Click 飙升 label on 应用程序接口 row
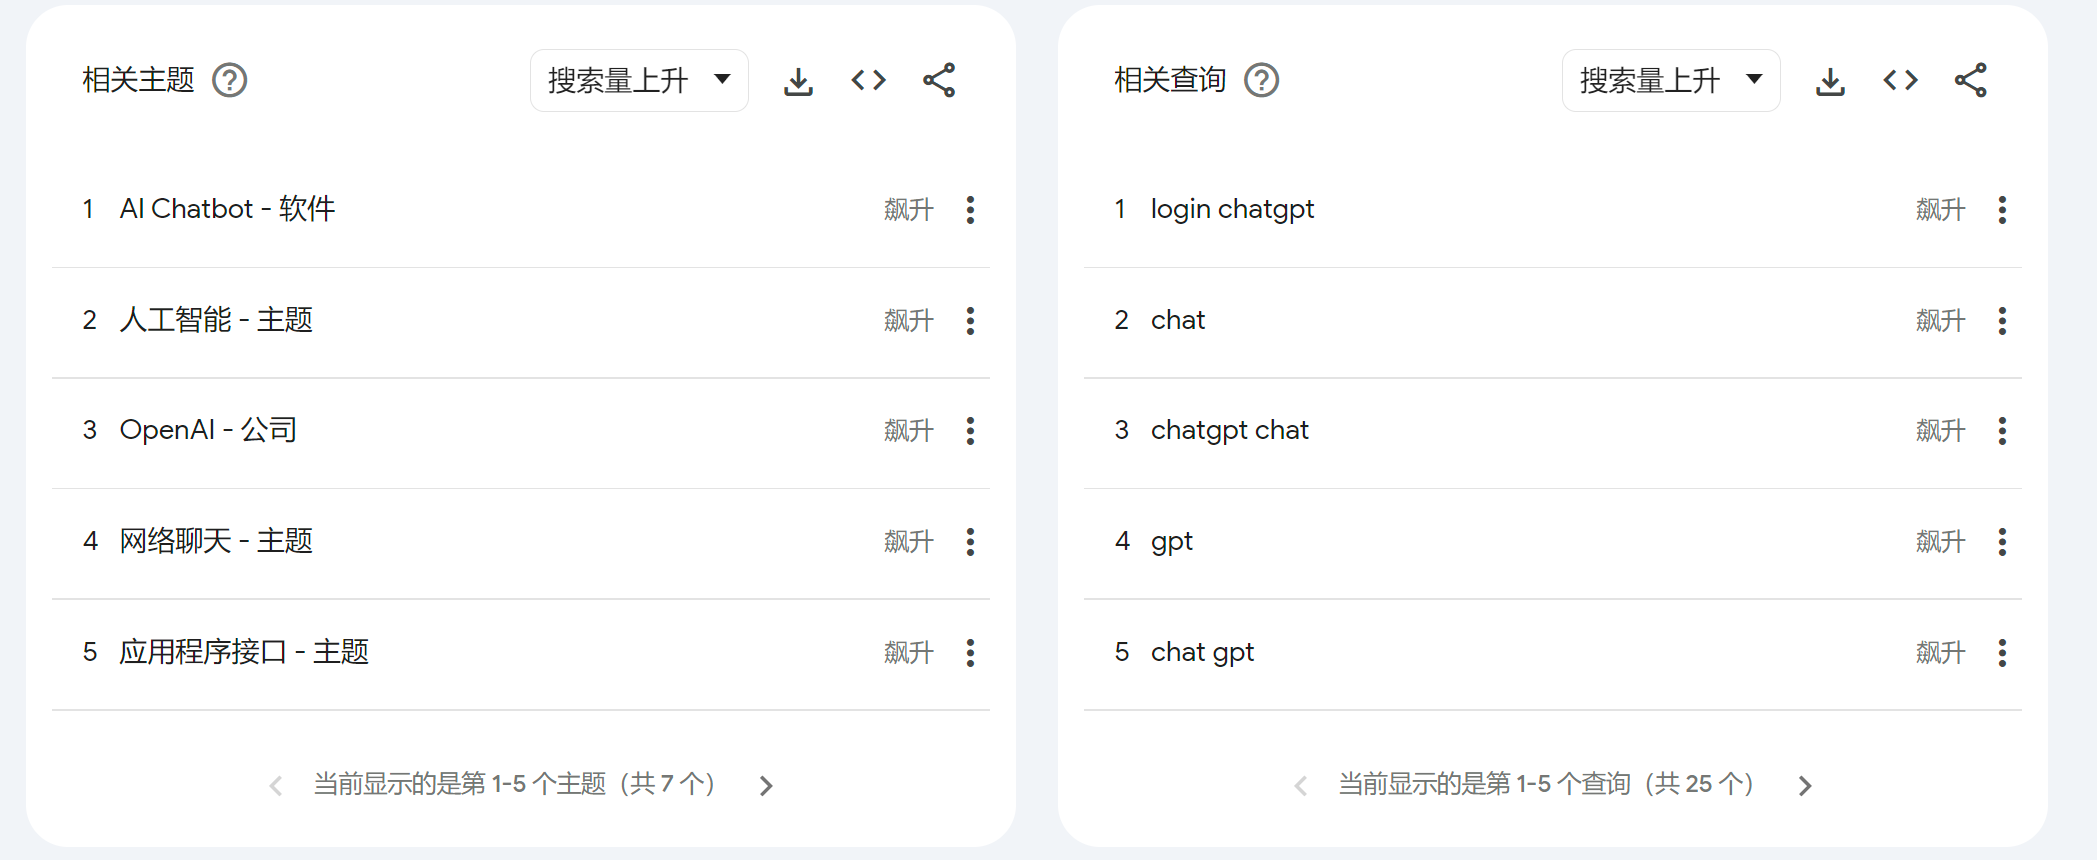The image size is (2097, 860). pyautogui.click(x=909, y=653)
